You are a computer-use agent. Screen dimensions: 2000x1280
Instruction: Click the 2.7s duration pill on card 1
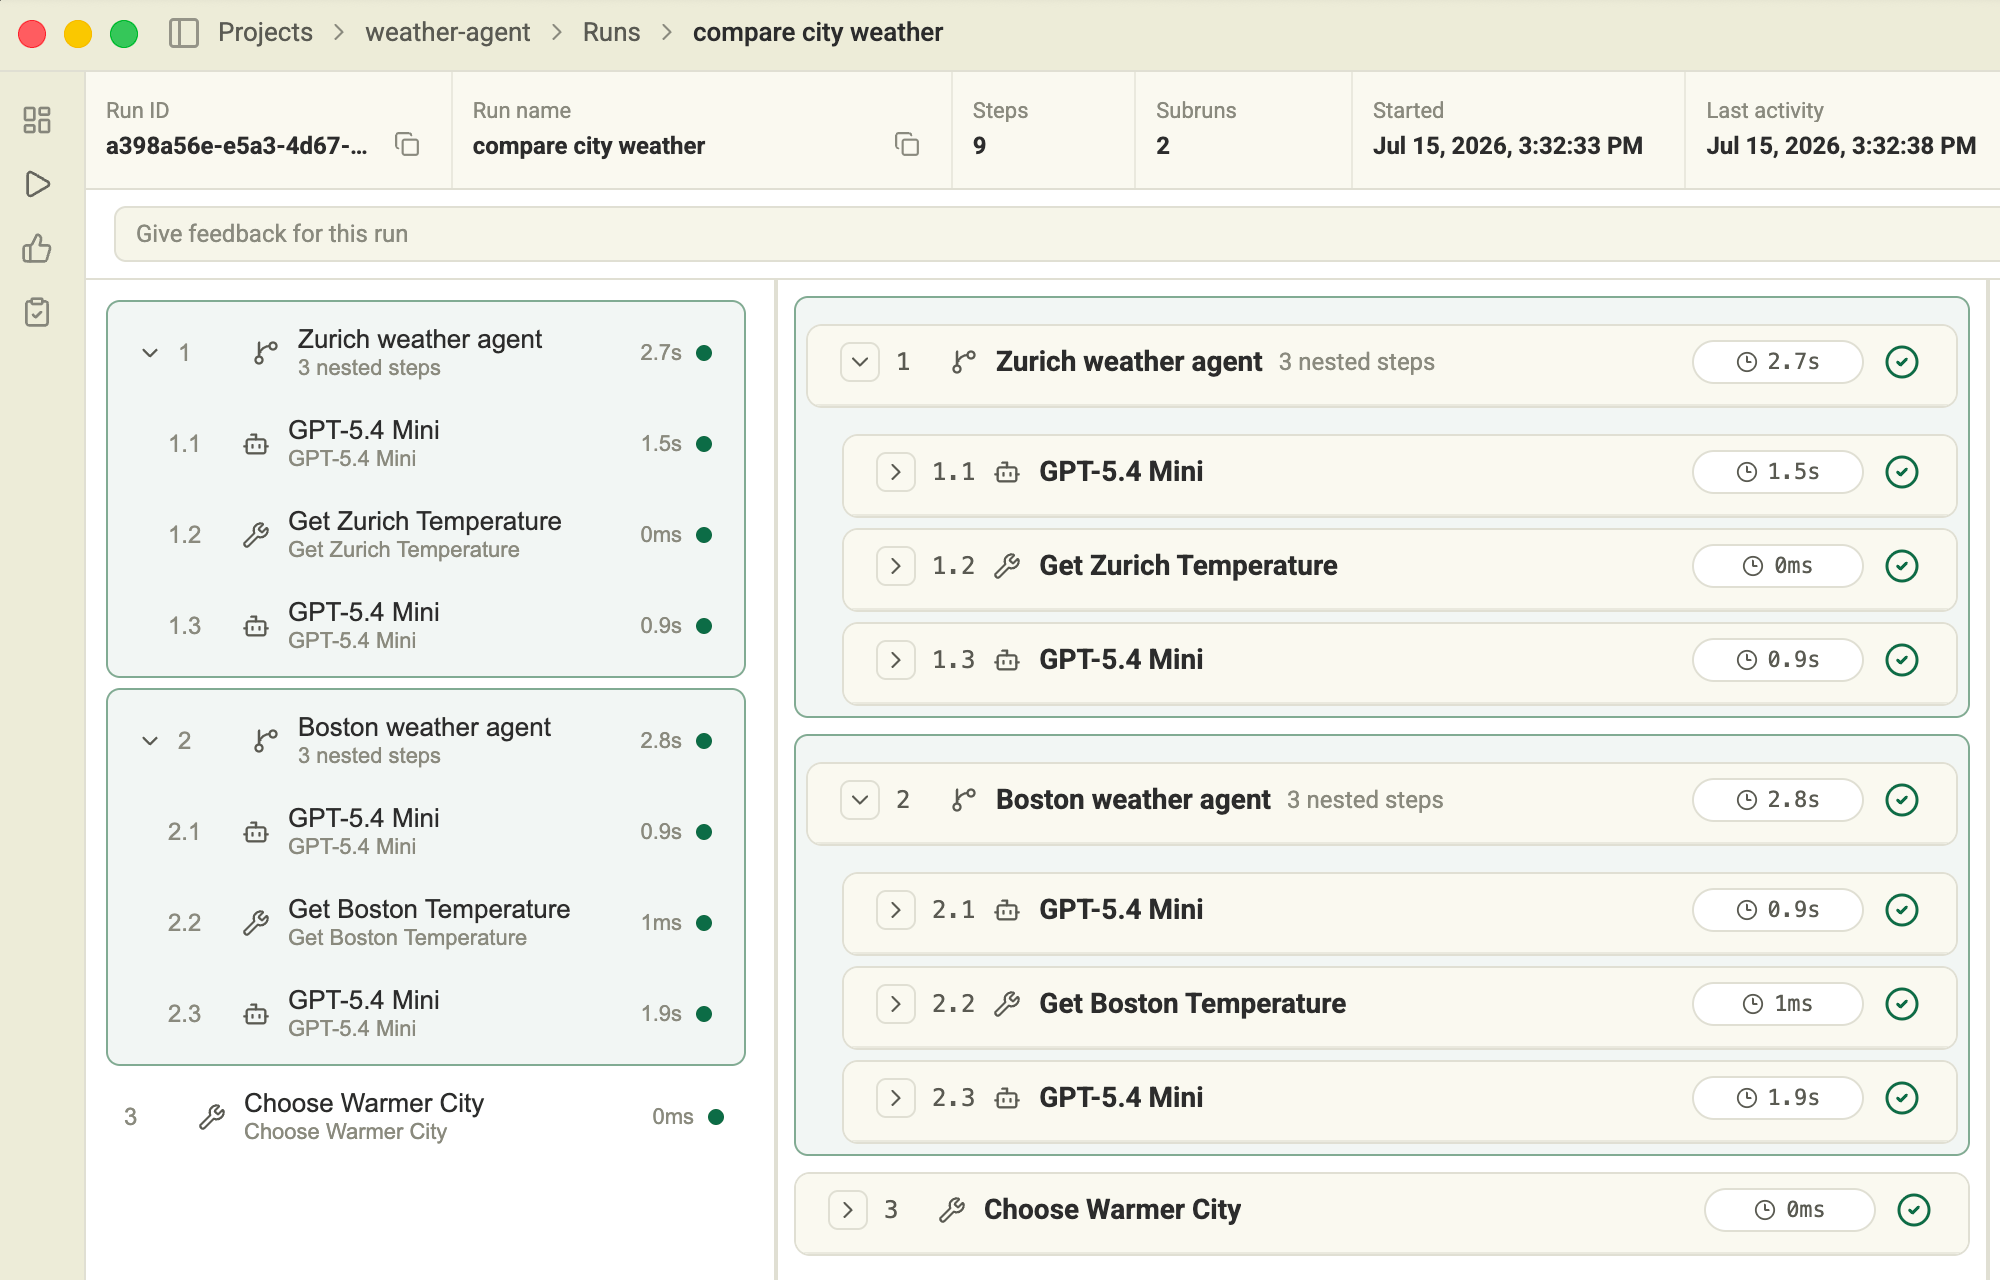click(1777, 362)
